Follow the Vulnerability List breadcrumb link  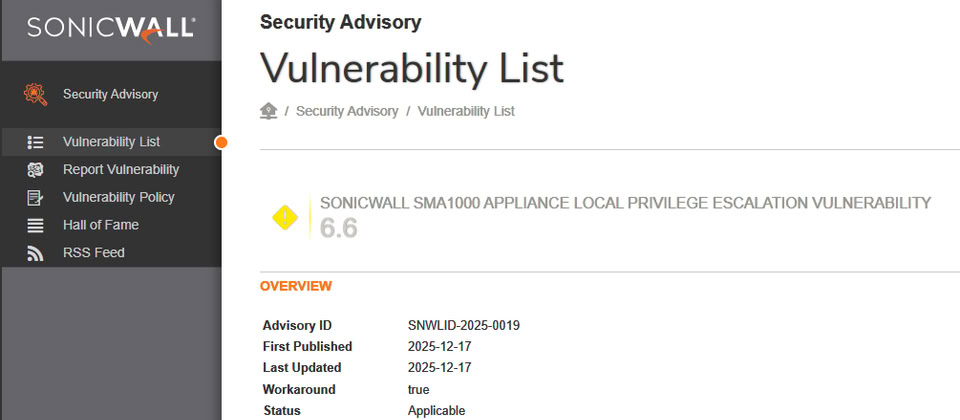tap(466, 111)
